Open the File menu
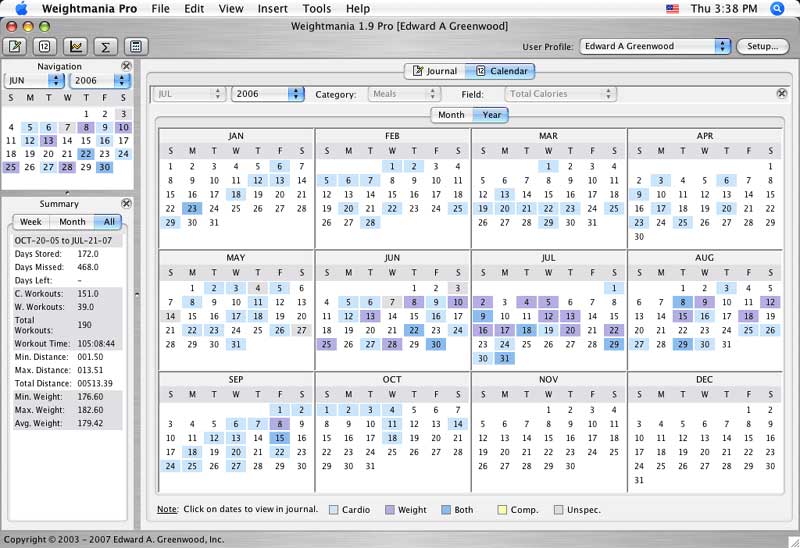 point(160,9)
